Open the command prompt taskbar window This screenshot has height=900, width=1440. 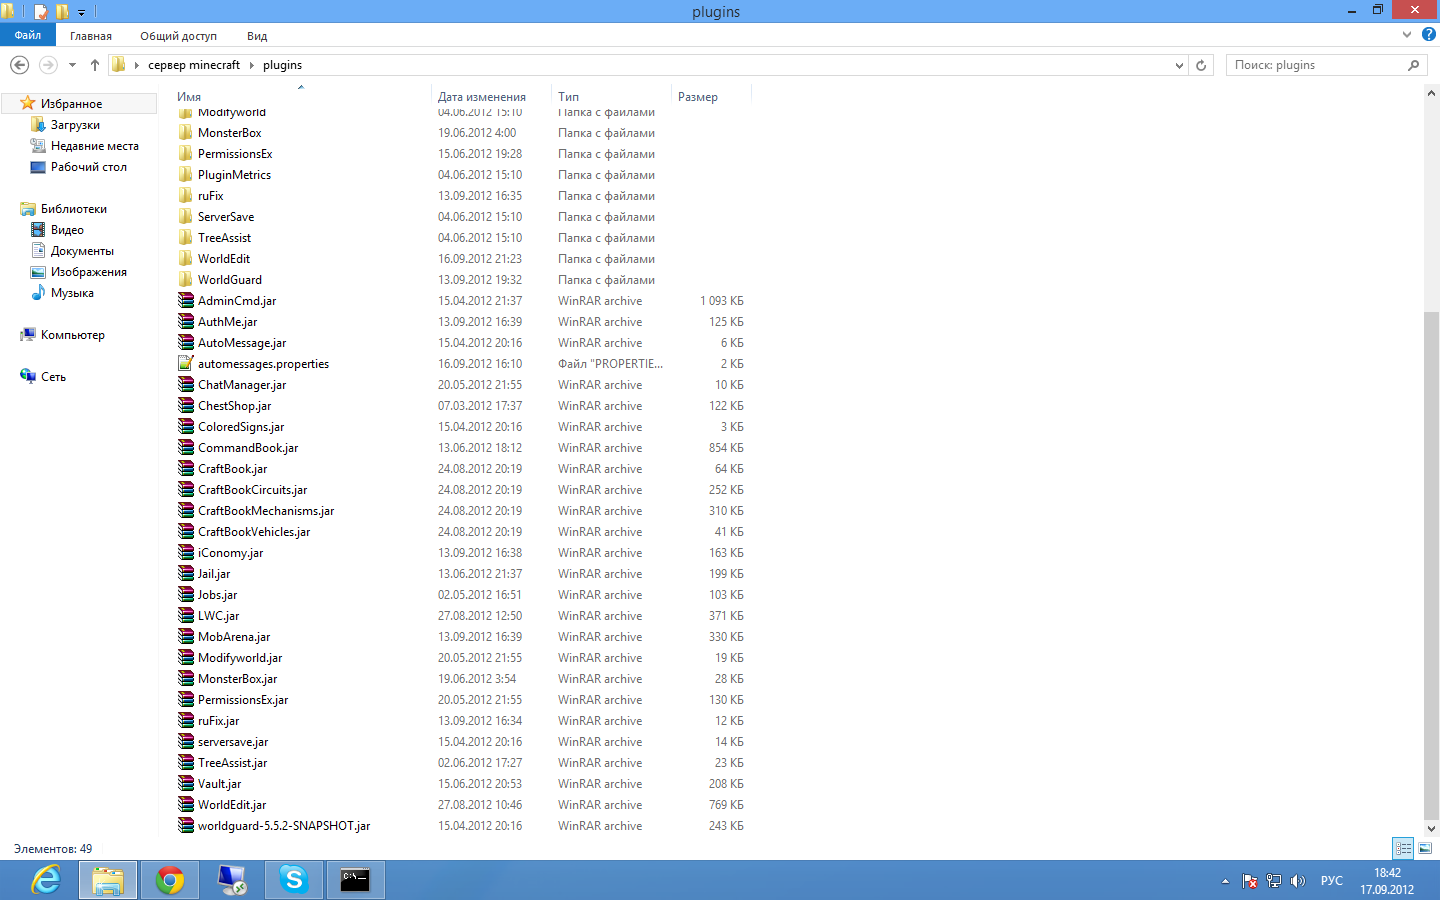point(355,880)
